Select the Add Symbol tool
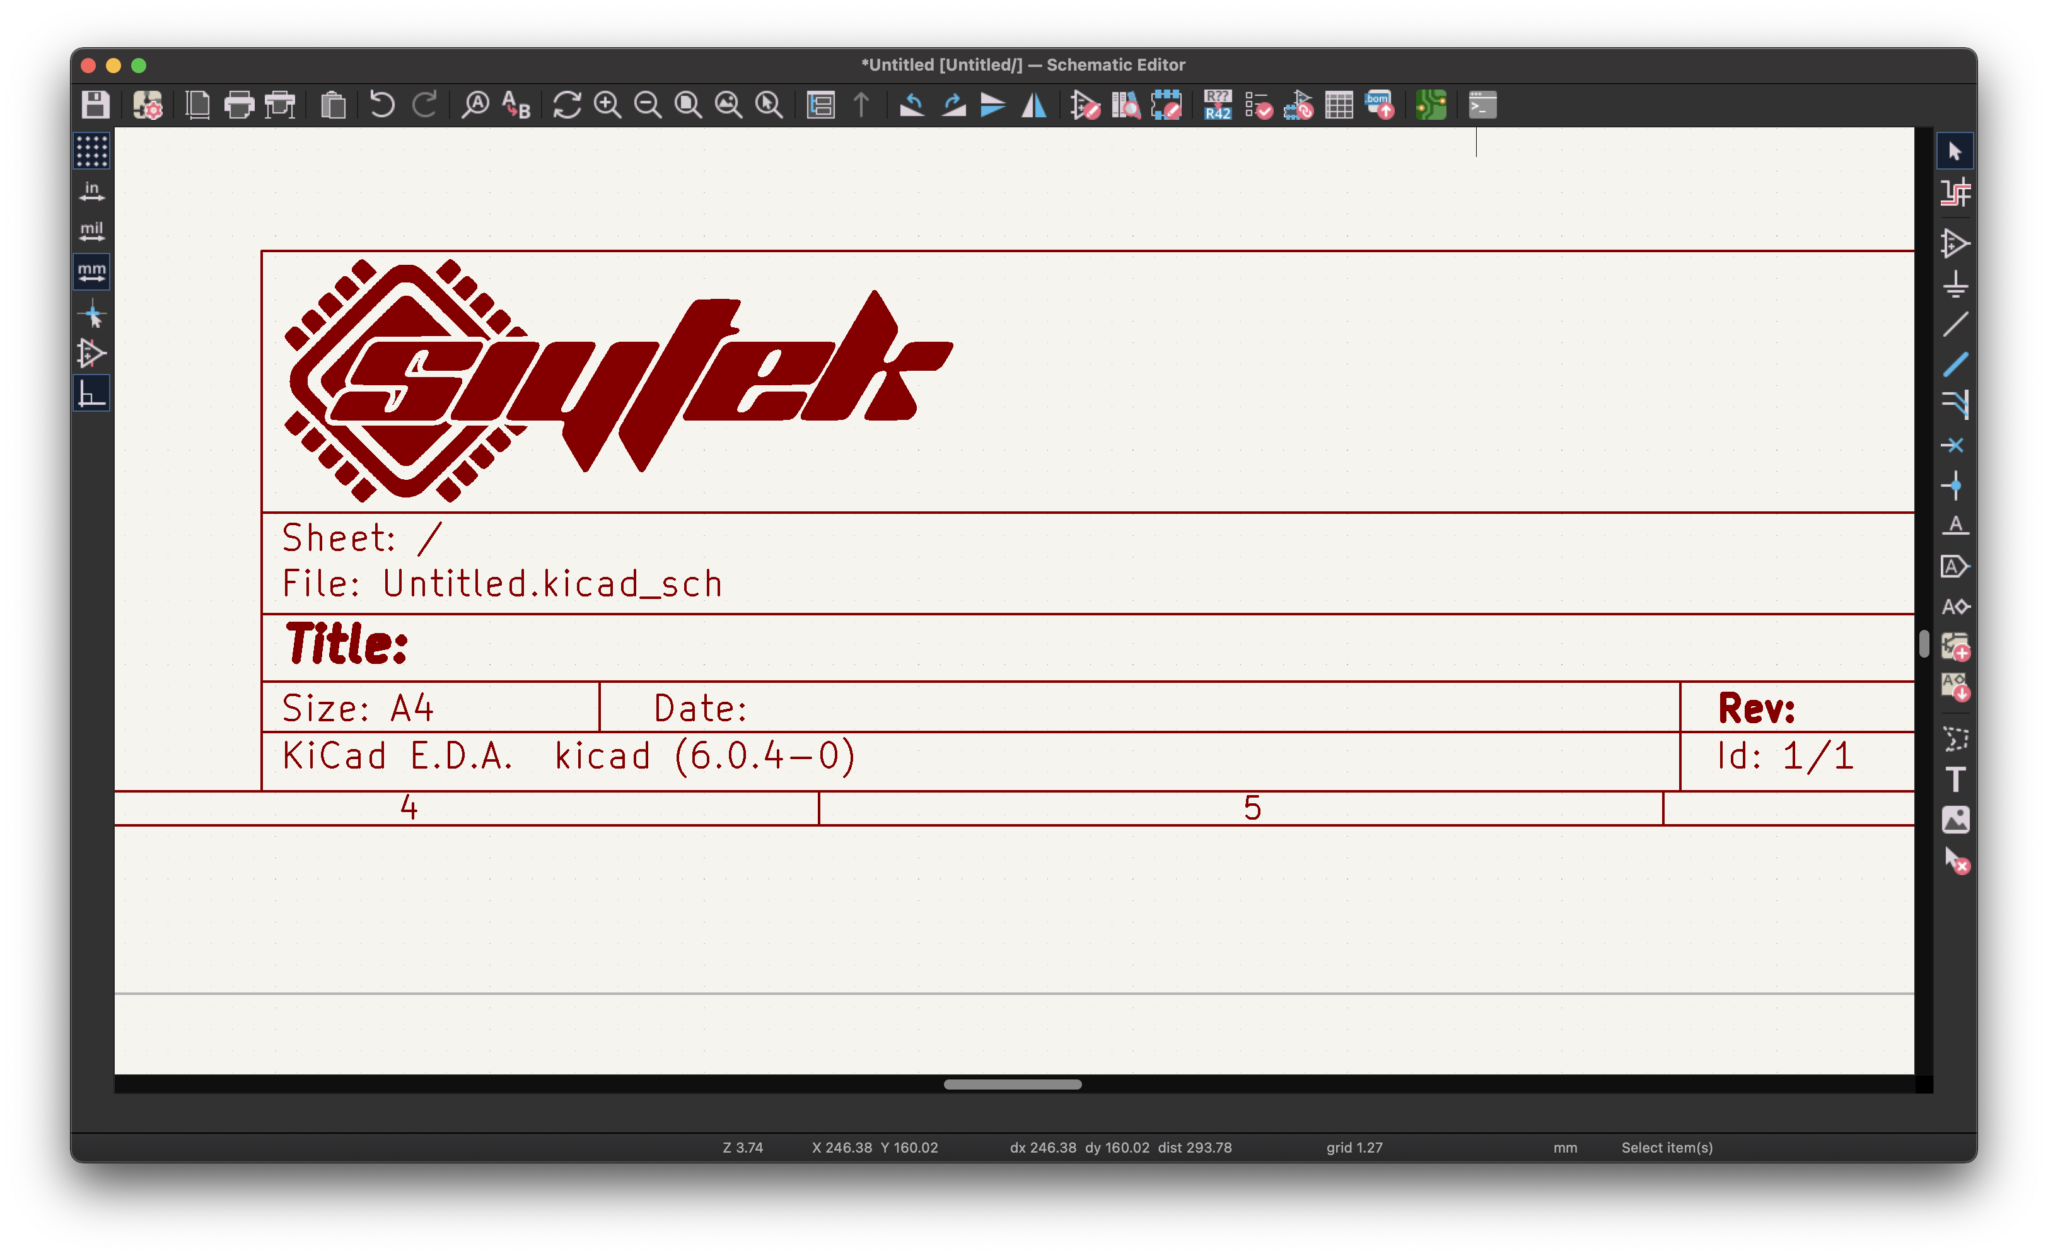 click(x=1957, y=243)
